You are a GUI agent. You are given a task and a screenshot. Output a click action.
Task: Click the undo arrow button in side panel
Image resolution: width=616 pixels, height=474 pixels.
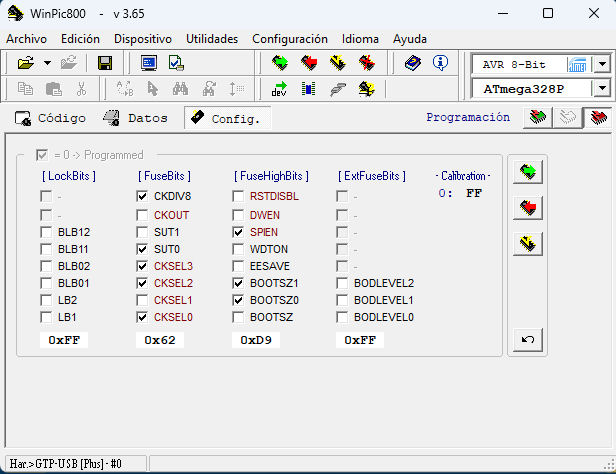(528, 340)
